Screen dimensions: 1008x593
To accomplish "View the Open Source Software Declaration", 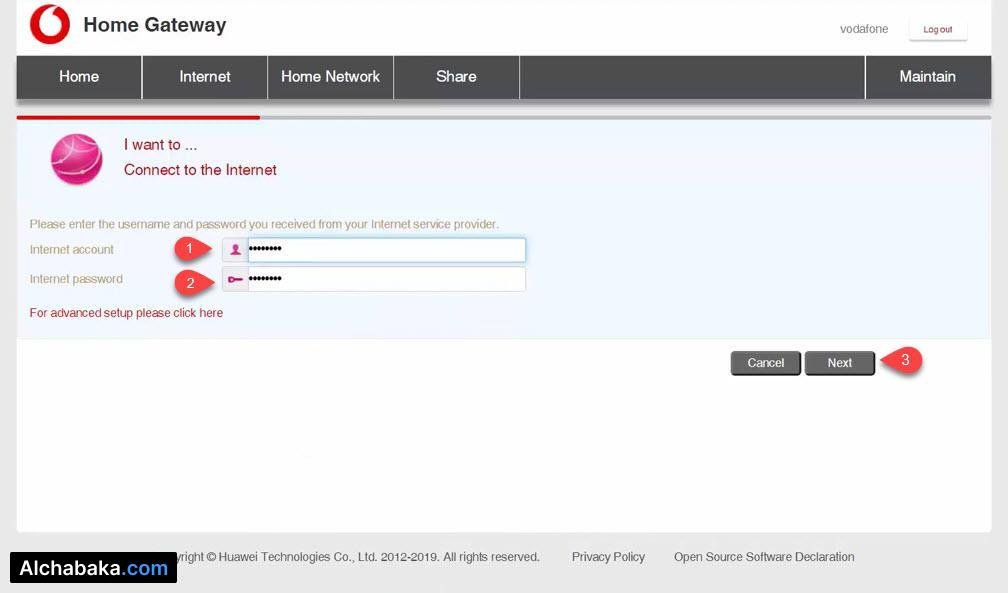I will 763,556.
